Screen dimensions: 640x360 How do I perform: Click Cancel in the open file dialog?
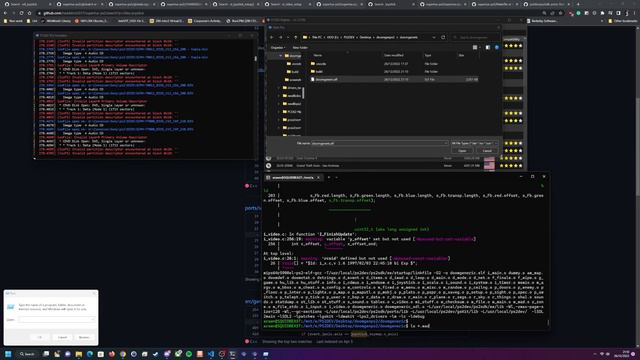coord(487,151)
